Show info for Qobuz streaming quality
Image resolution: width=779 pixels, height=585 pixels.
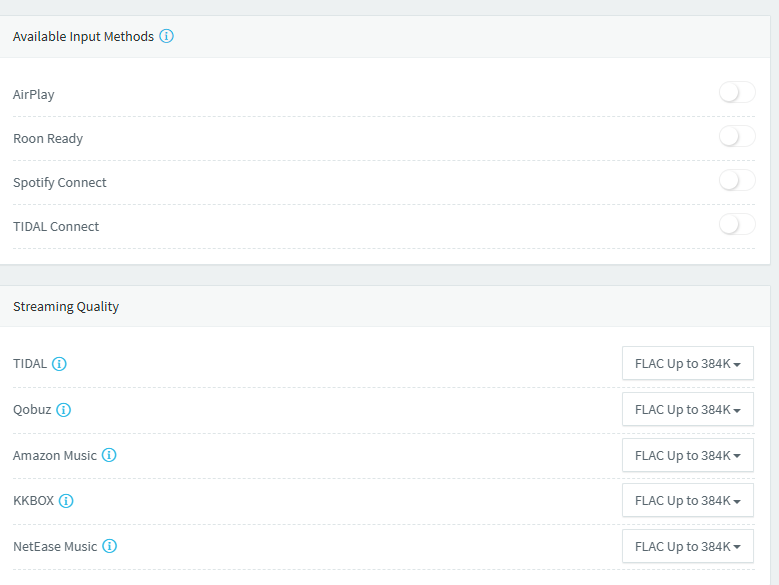[x=64, y=410]
